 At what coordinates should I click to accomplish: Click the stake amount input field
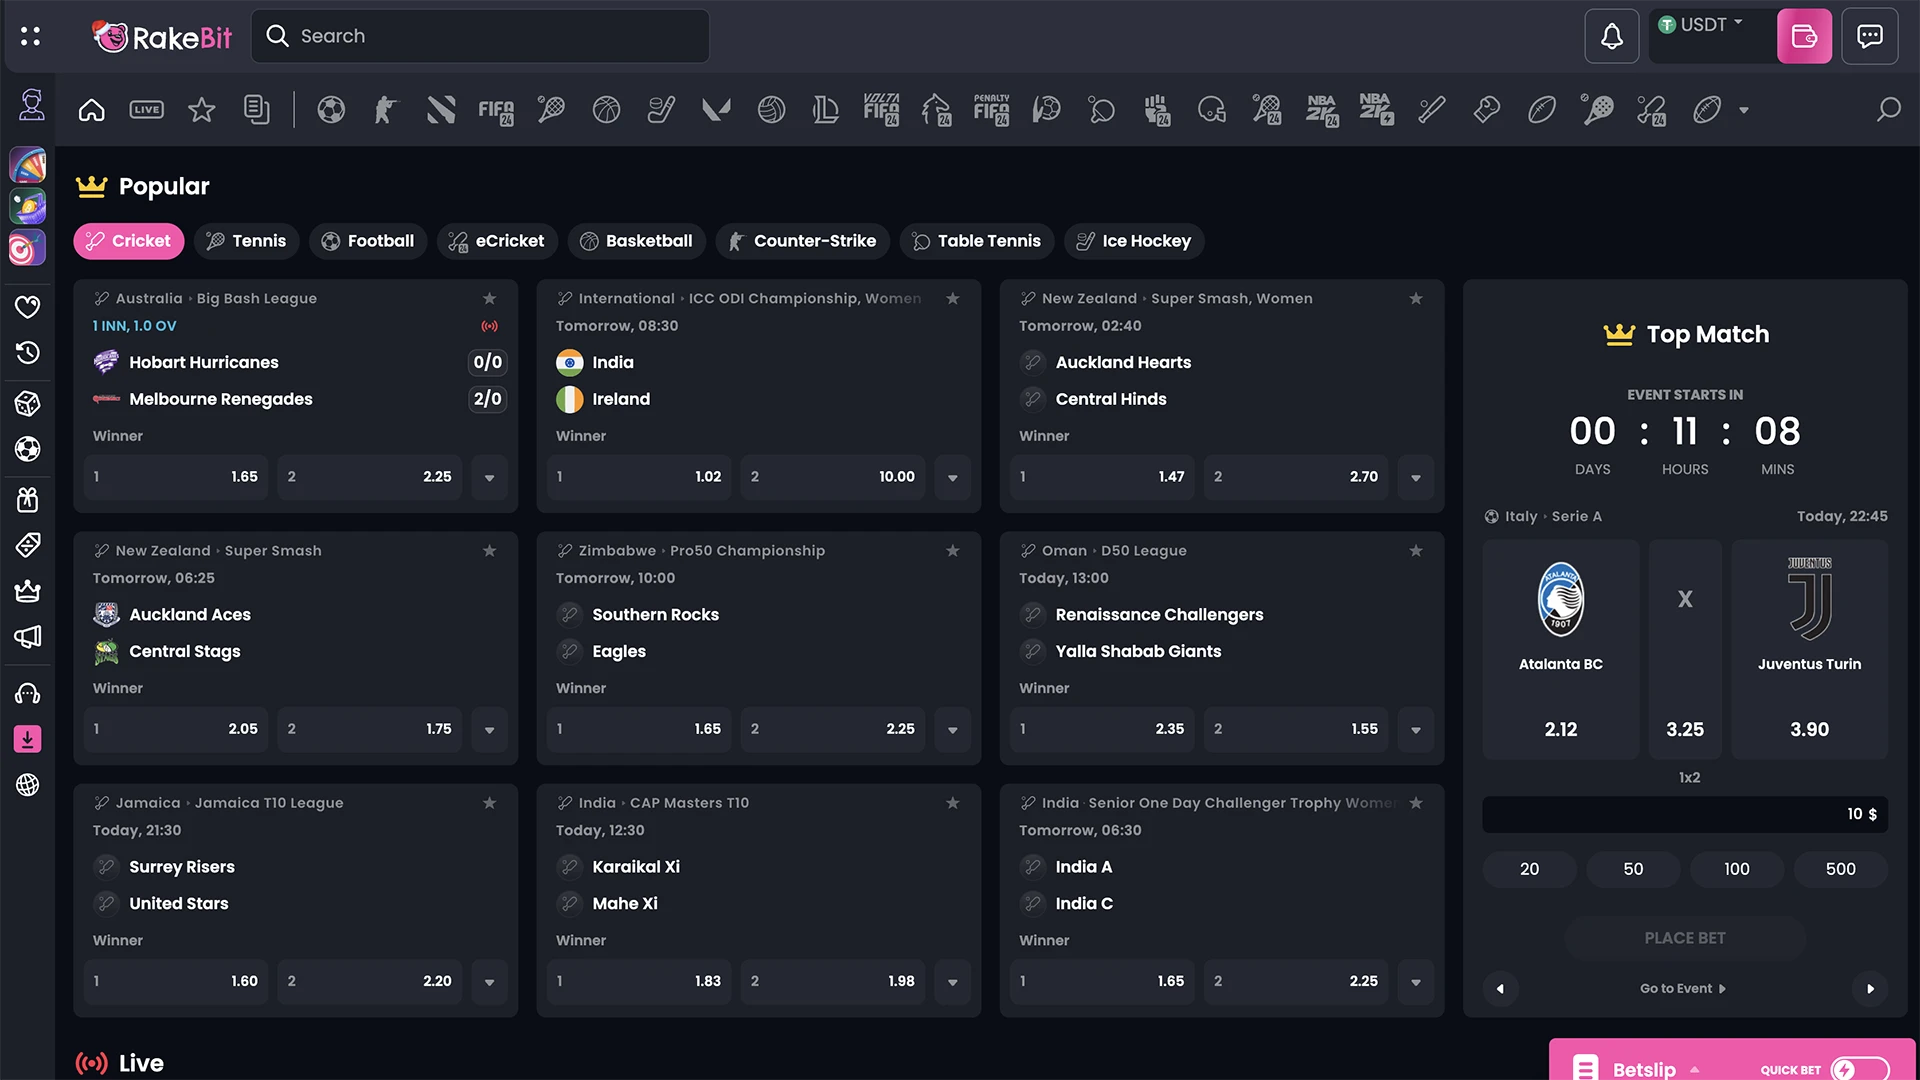point(1684,814)
